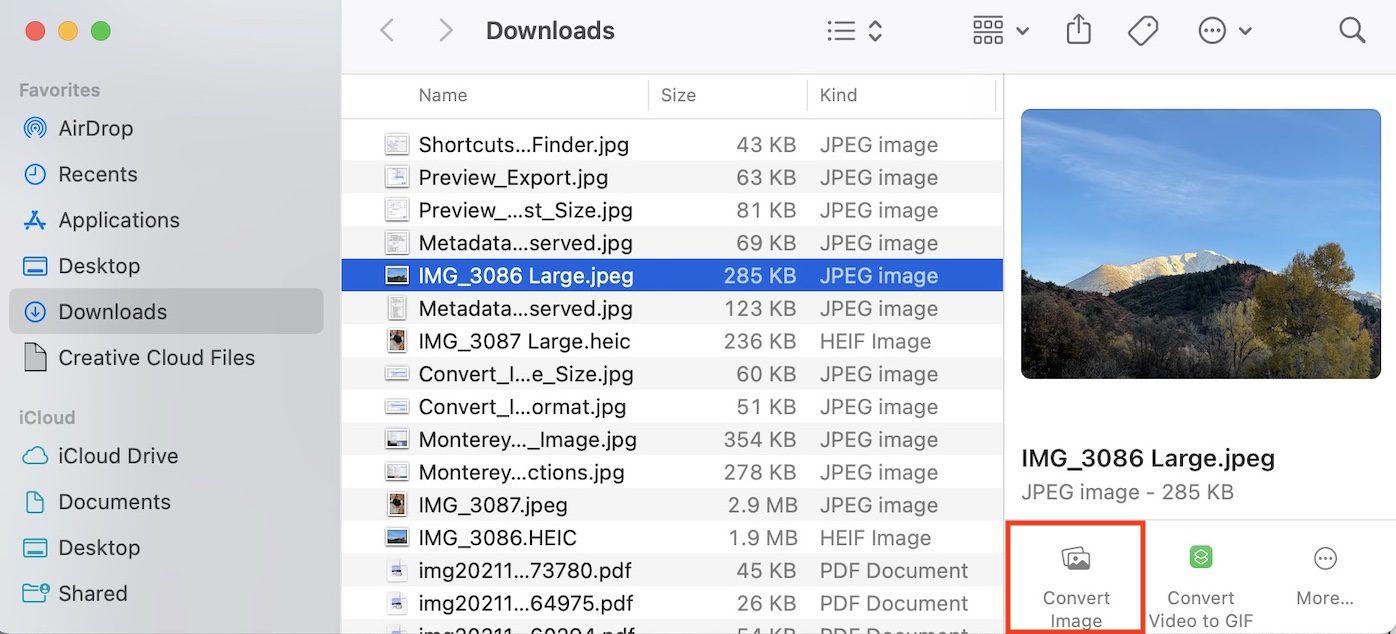
Task: Expand the ellipsis action menu dropdown
Action: click(x=1225, y=31)
